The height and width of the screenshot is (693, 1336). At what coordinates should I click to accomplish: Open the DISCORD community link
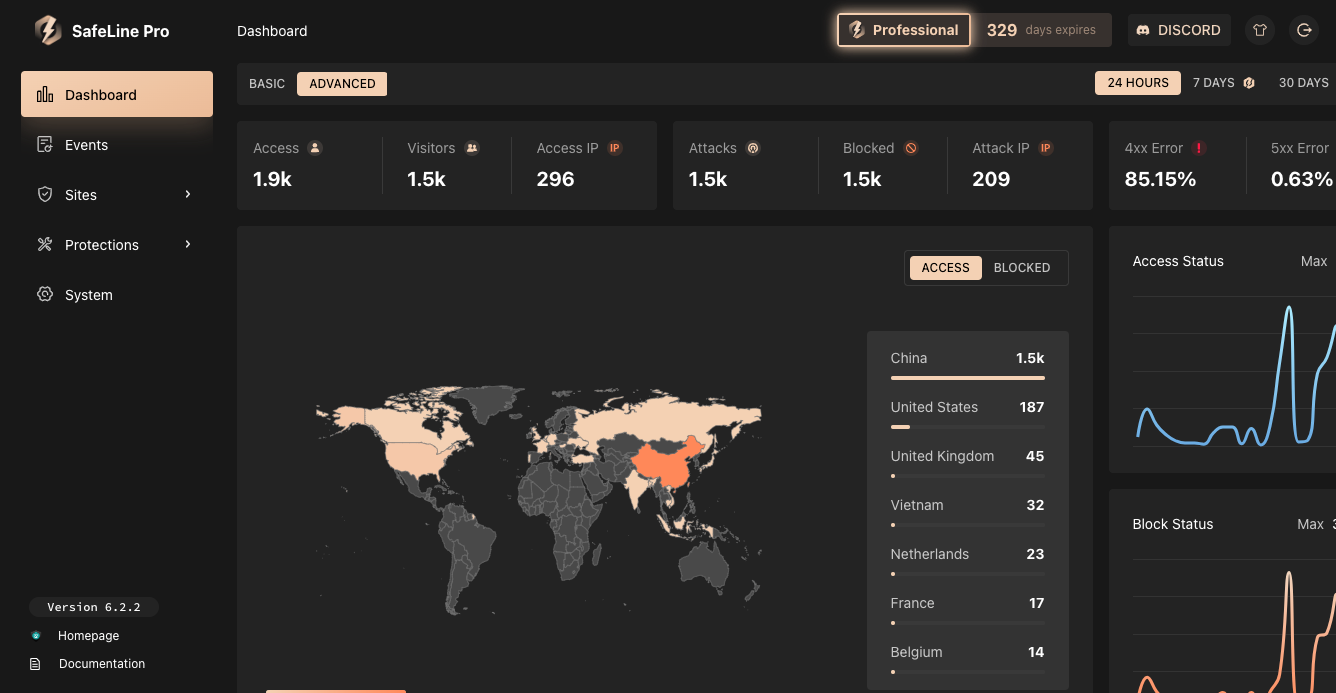click(1179, 30)
